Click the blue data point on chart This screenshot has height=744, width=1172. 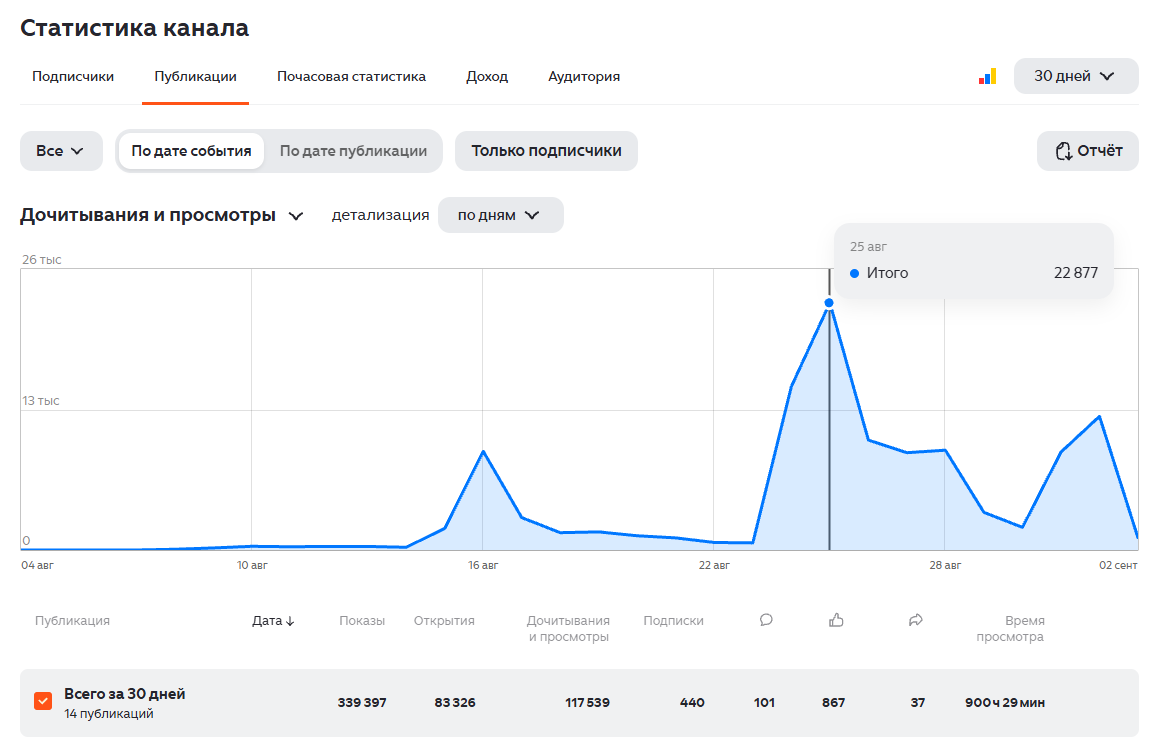point(829,303)
